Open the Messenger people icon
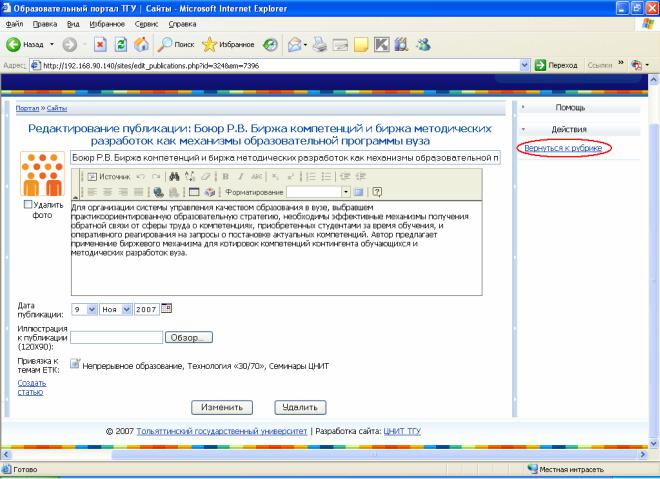This screenshot has height=479, width=660. 423,45
